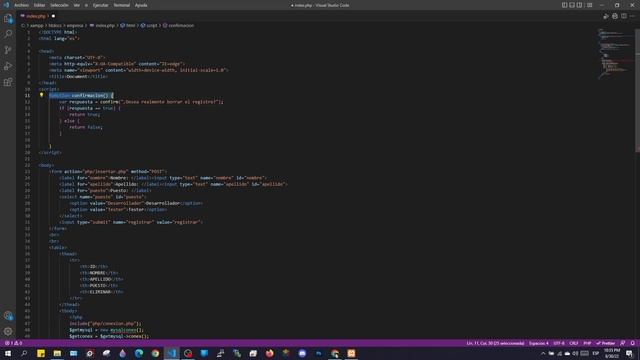Open the Run and Debug view
Viewport: 640px width, 360px height.
8,66
